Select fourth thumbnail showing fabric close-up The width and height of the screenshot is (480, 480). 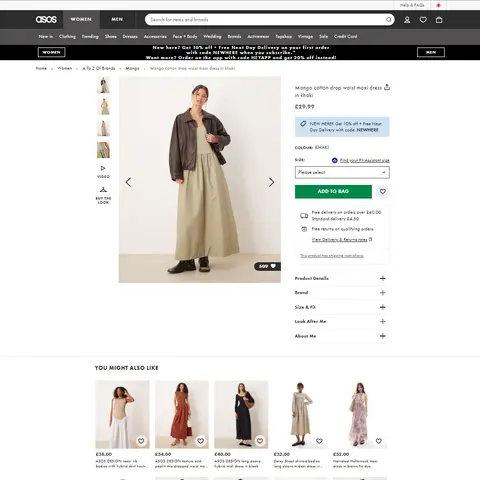tap(103, 150)
